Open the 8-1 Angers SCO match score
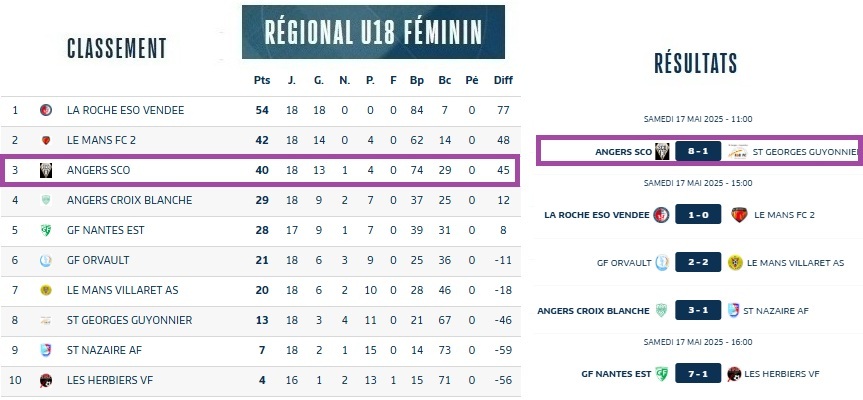This screenshot has height=400, width=863. point(697,152)
